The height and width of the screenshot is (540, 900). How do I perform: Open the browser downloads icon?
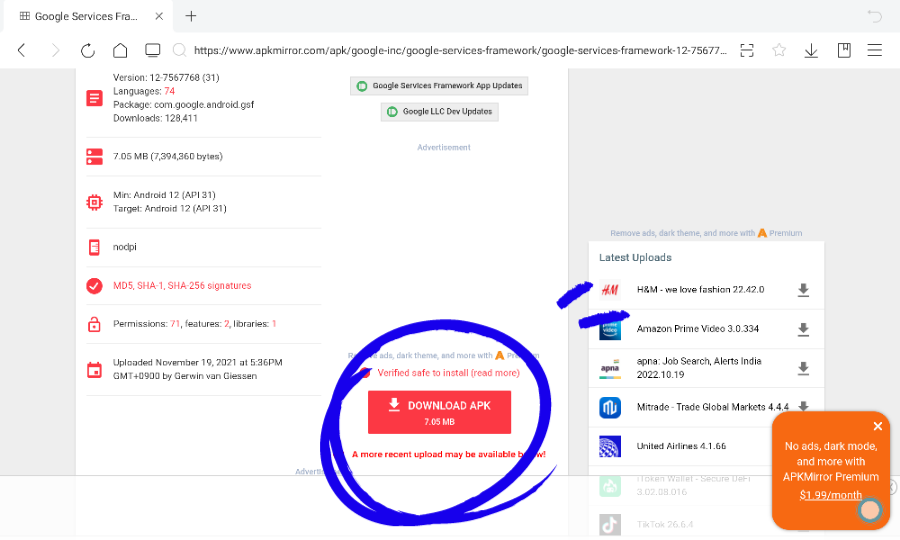point(811,50)
